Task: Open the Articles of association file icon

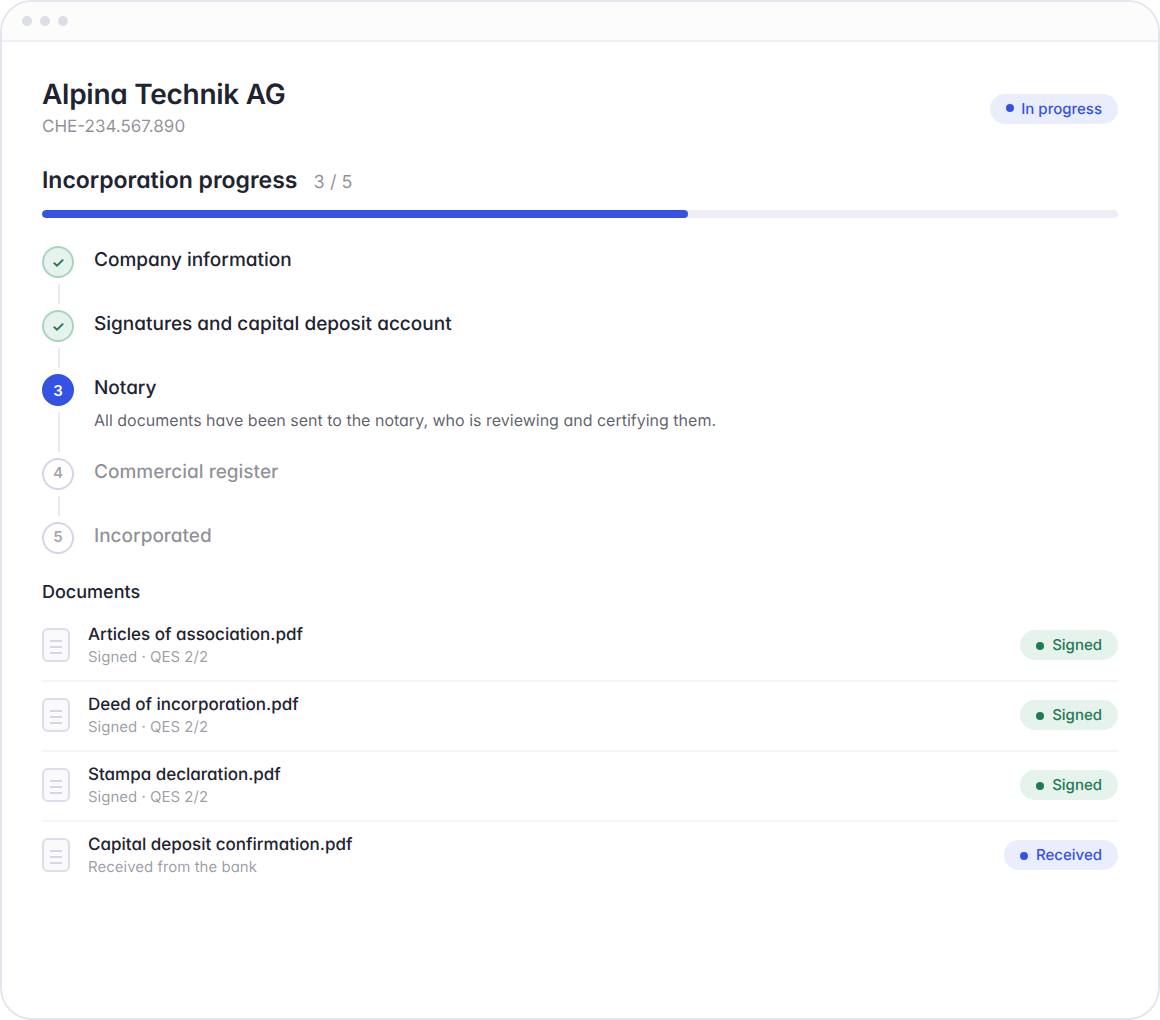Action: click(x=56, y=645)
